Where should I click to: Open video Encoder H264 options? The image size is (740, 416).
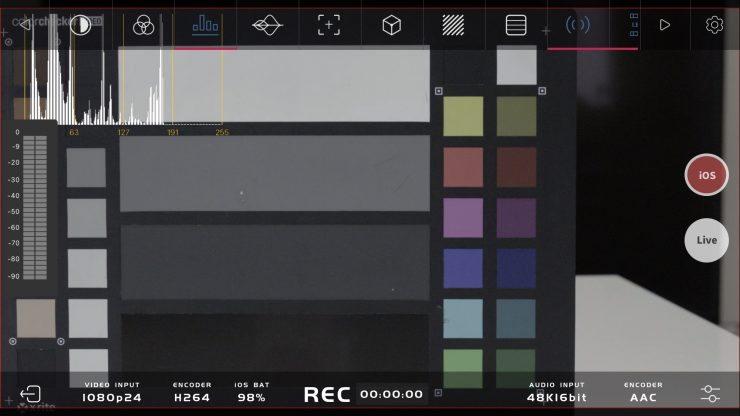(x=192, y=392)
